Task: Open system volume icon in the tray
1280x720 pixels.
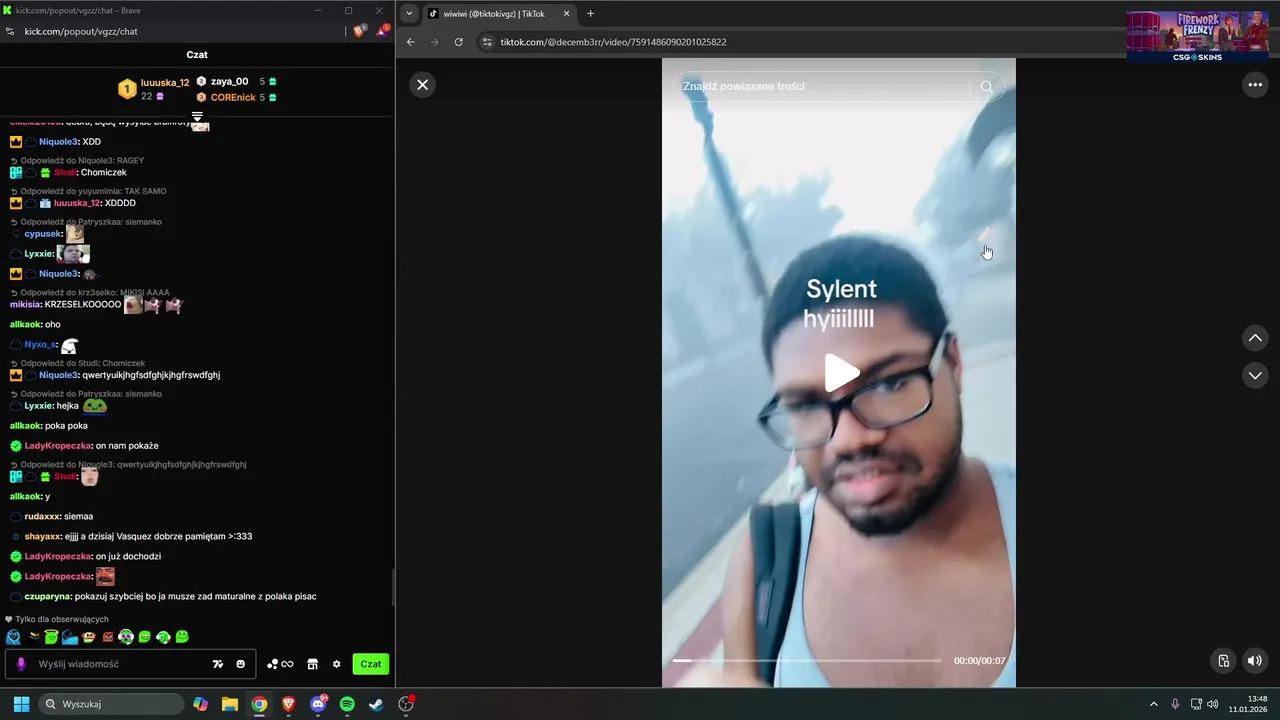Action: pyautogui.click(x=1212, y=704)
